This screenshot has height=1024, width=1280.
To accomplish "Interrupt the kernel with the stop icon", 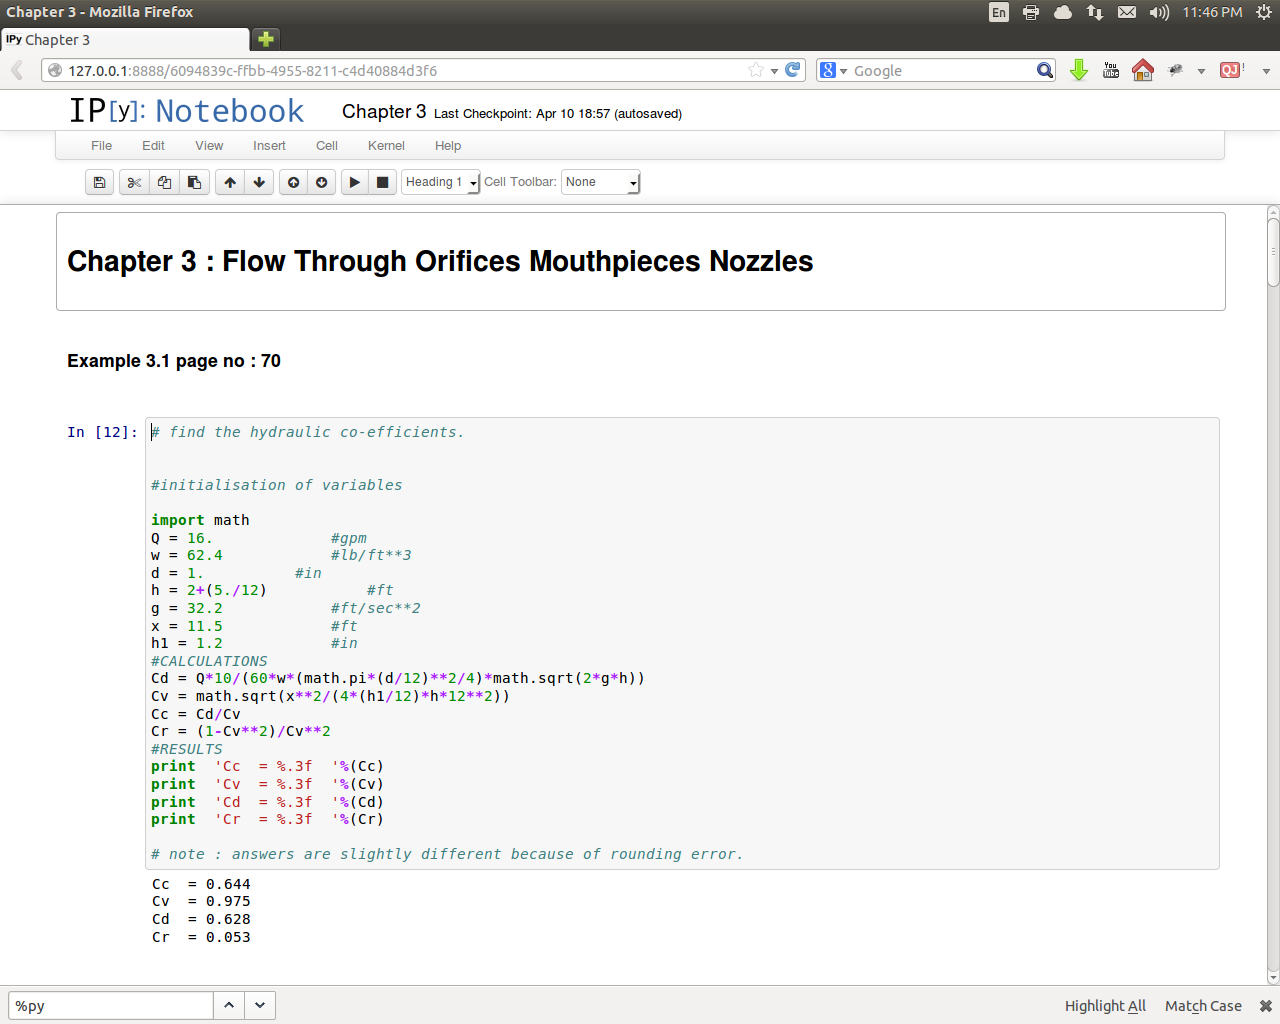I will click(382, 182).
